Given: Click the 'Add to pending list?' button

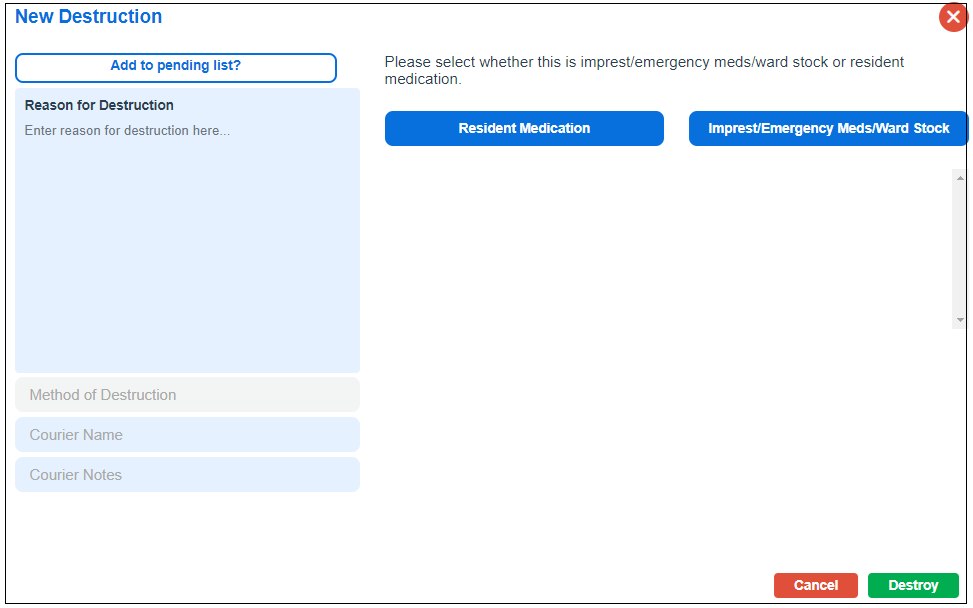Looking at the screenshot, I should pos(176,67).
